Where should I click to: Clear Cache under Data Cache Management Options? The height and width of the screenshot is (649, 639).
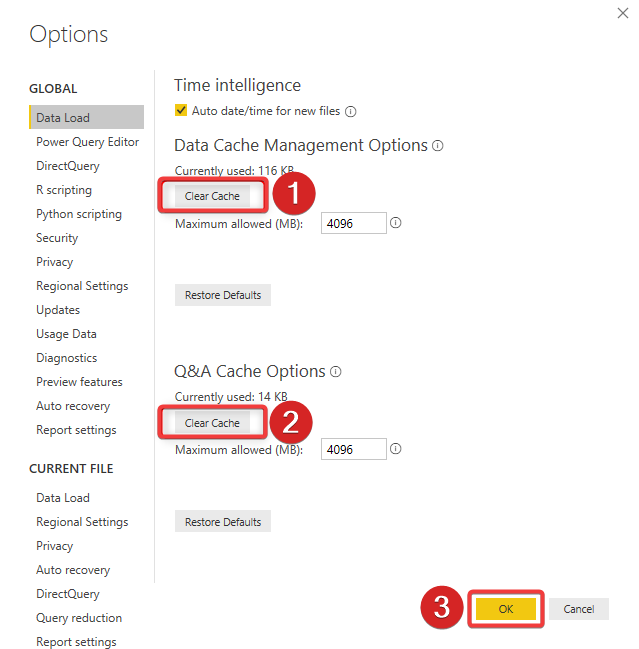tap(212, 196)
